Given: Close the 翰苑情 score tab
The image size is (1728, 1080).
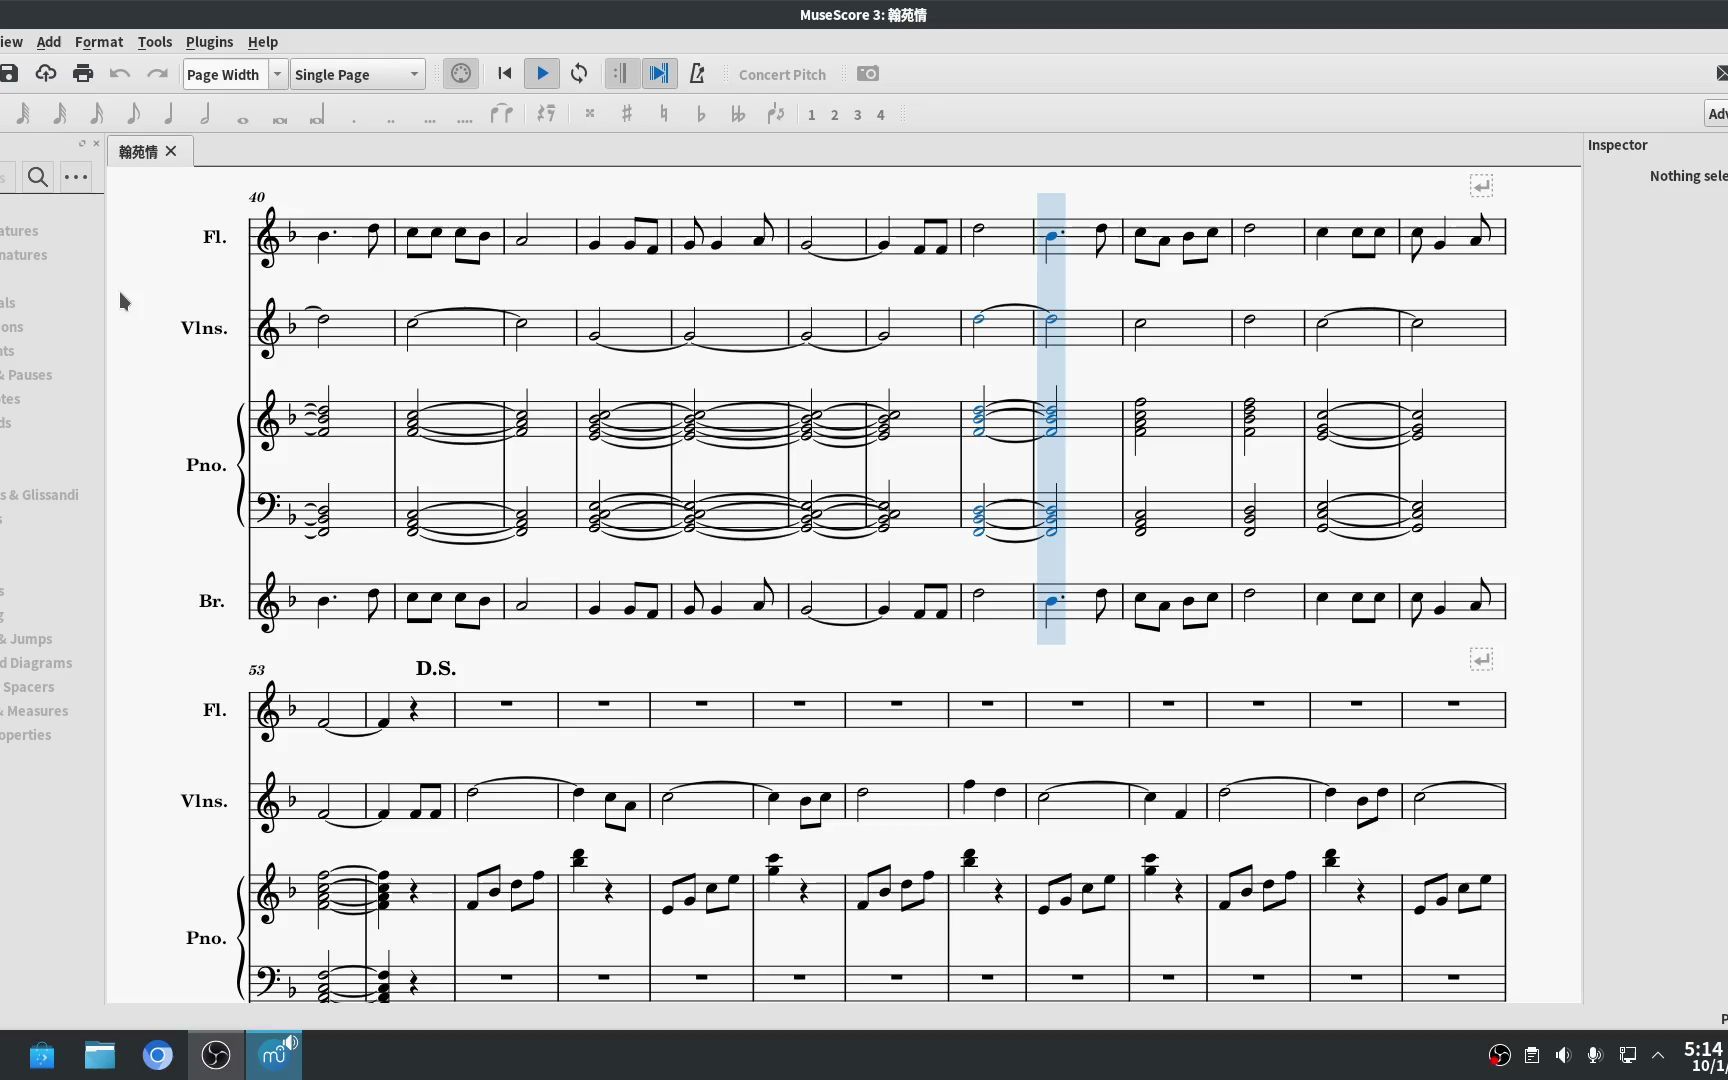Looking at the screenshot, I should pyautogui.click(x=171, y=151).
